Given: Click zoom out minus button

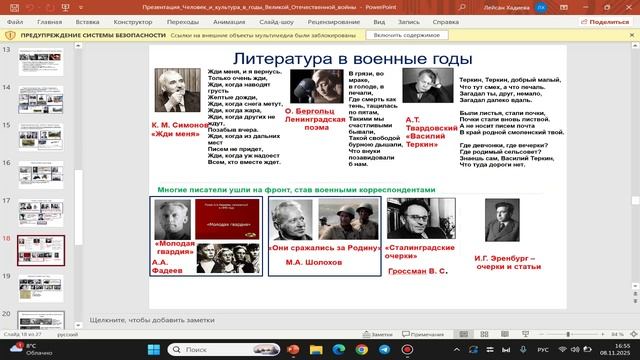Looking at the screenshot, I should 542,334.
